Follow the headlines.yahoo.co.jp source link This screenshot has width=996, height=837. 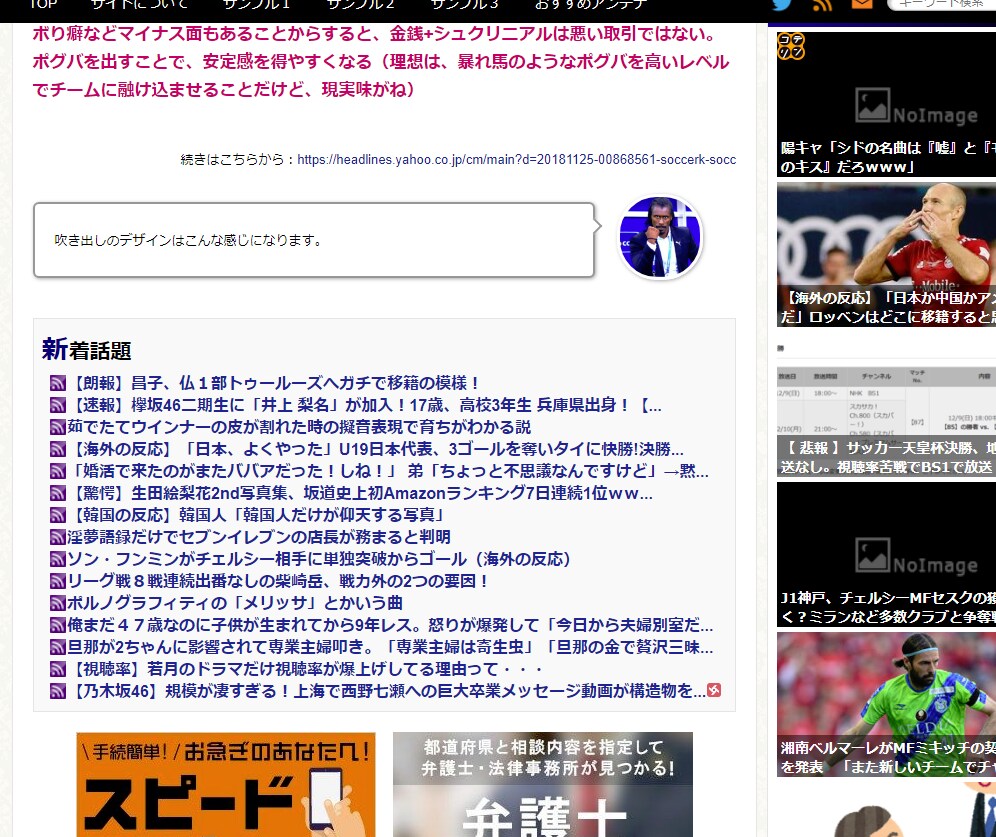[516, 159]
